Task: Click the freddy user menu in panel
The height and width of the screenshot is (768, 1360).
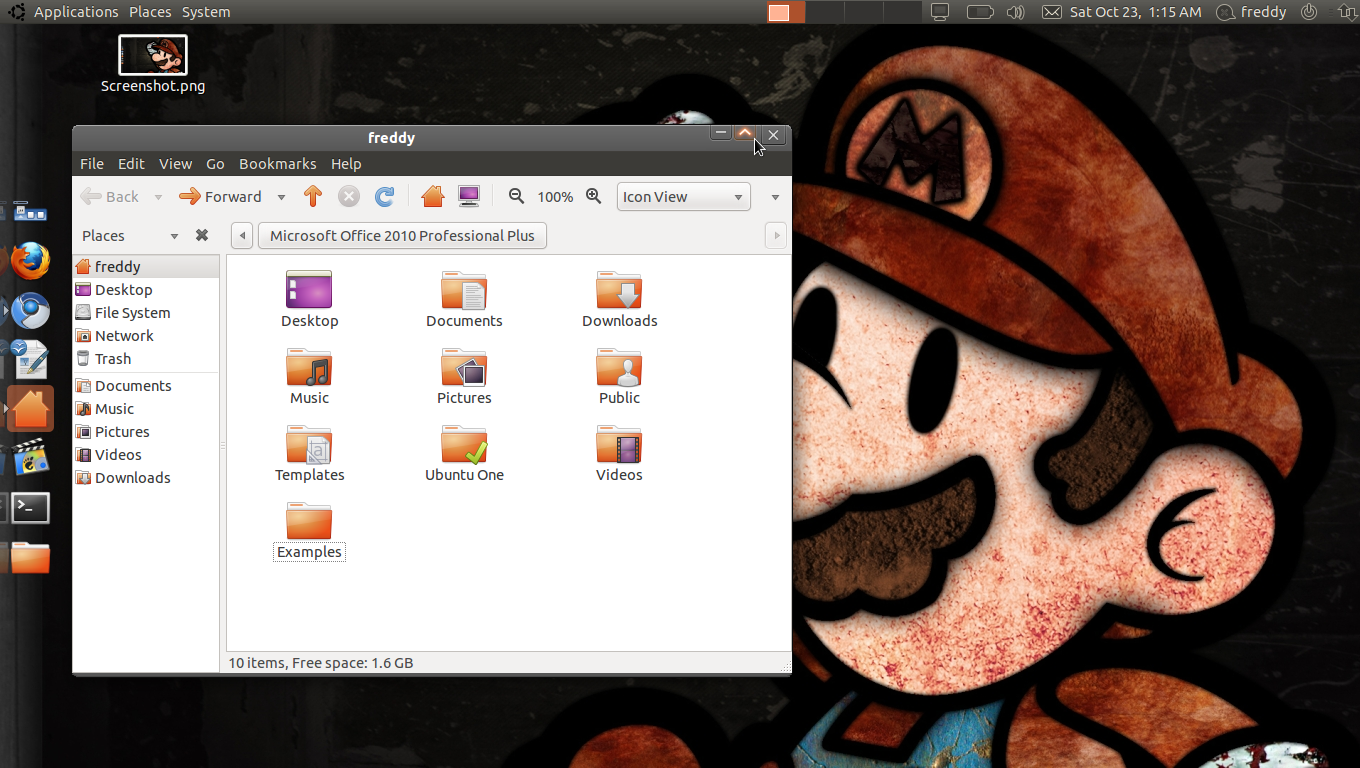Action: click(x=1252, y=12)
